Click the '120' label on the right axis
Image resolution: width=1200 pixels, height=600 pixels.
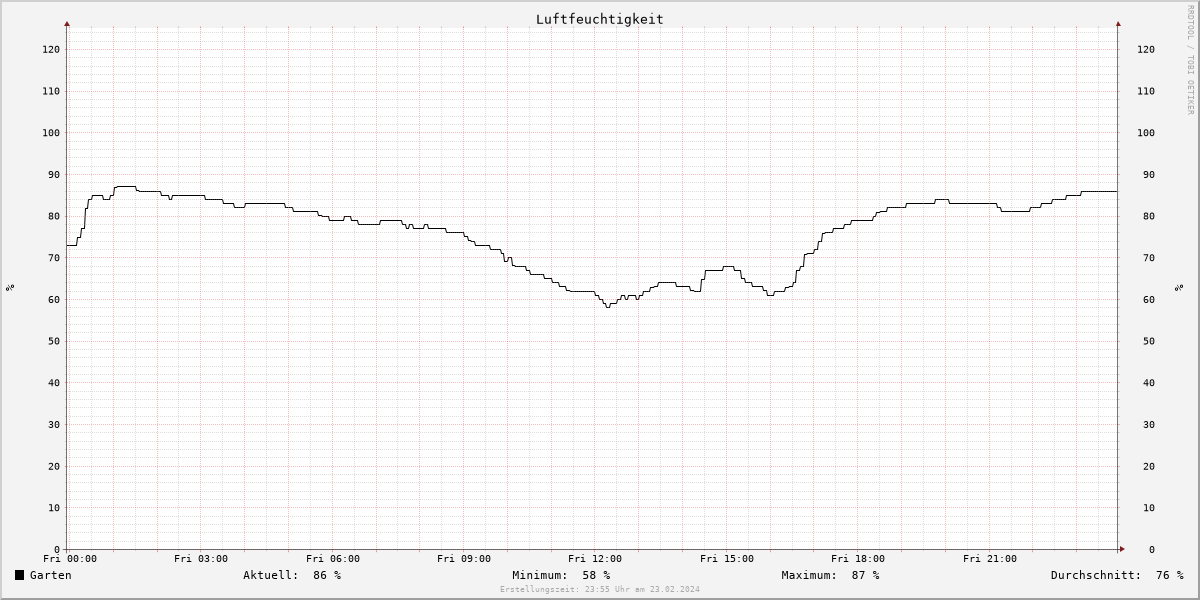[x=1146, y=49]
